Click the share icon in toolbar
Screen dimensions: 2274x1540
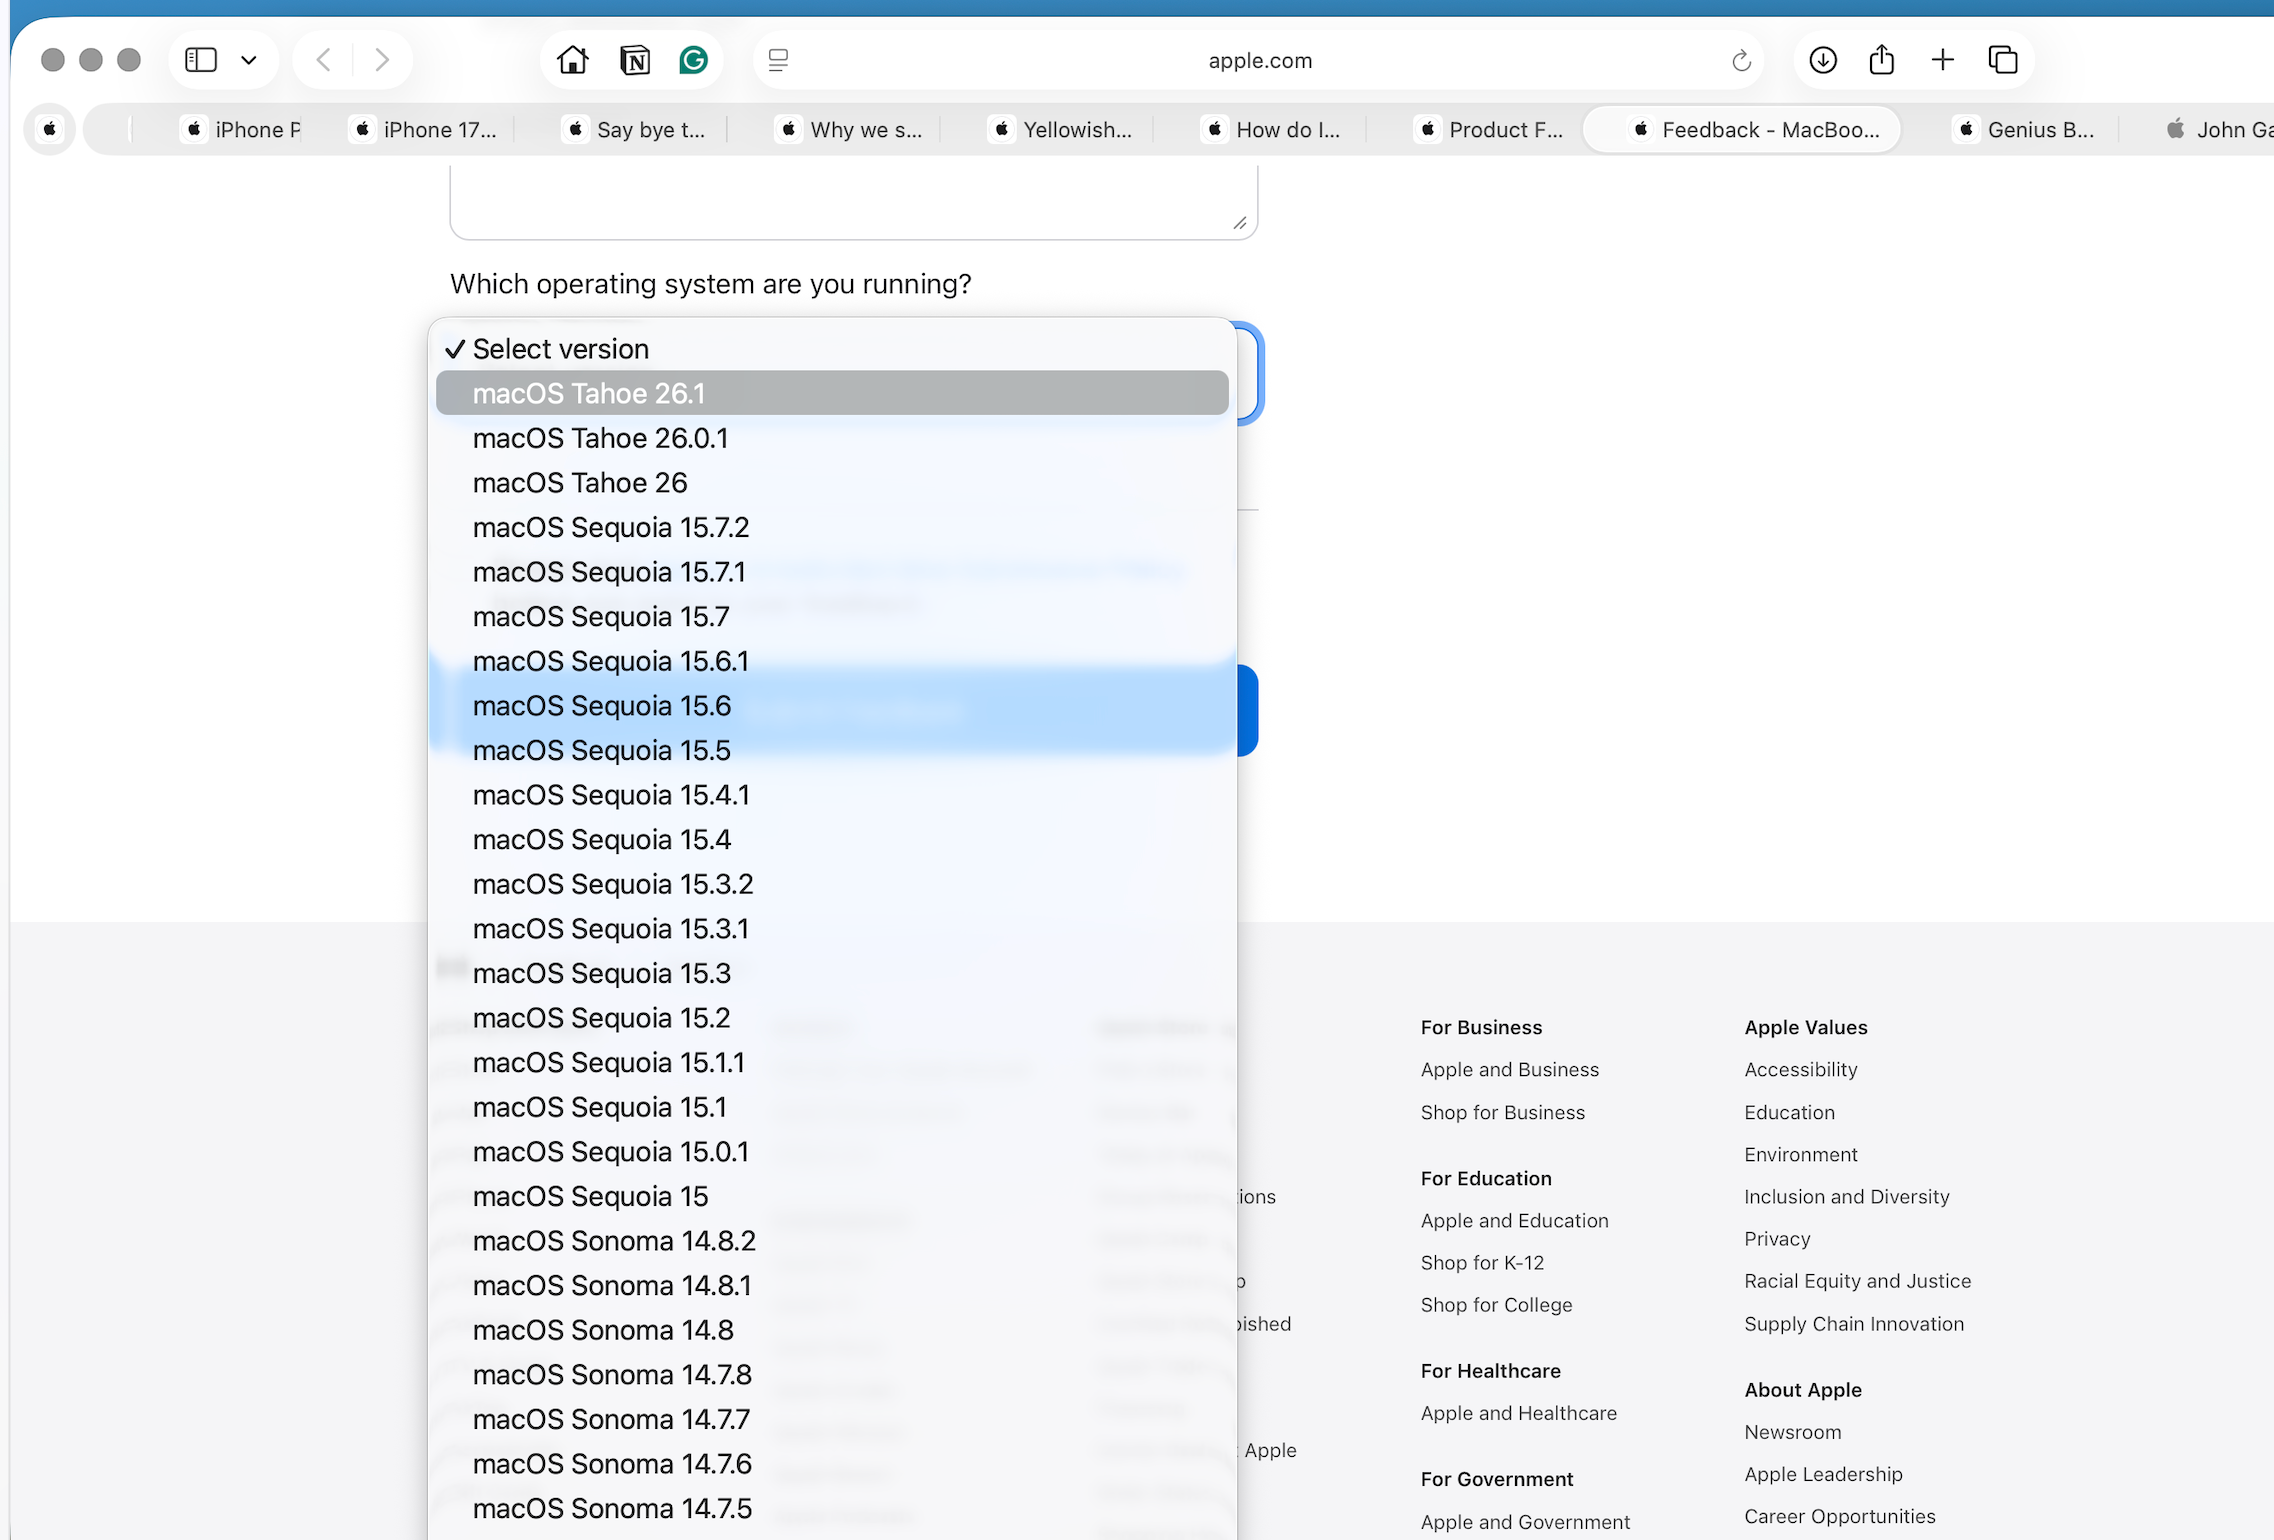click(x=1882, y=60)
